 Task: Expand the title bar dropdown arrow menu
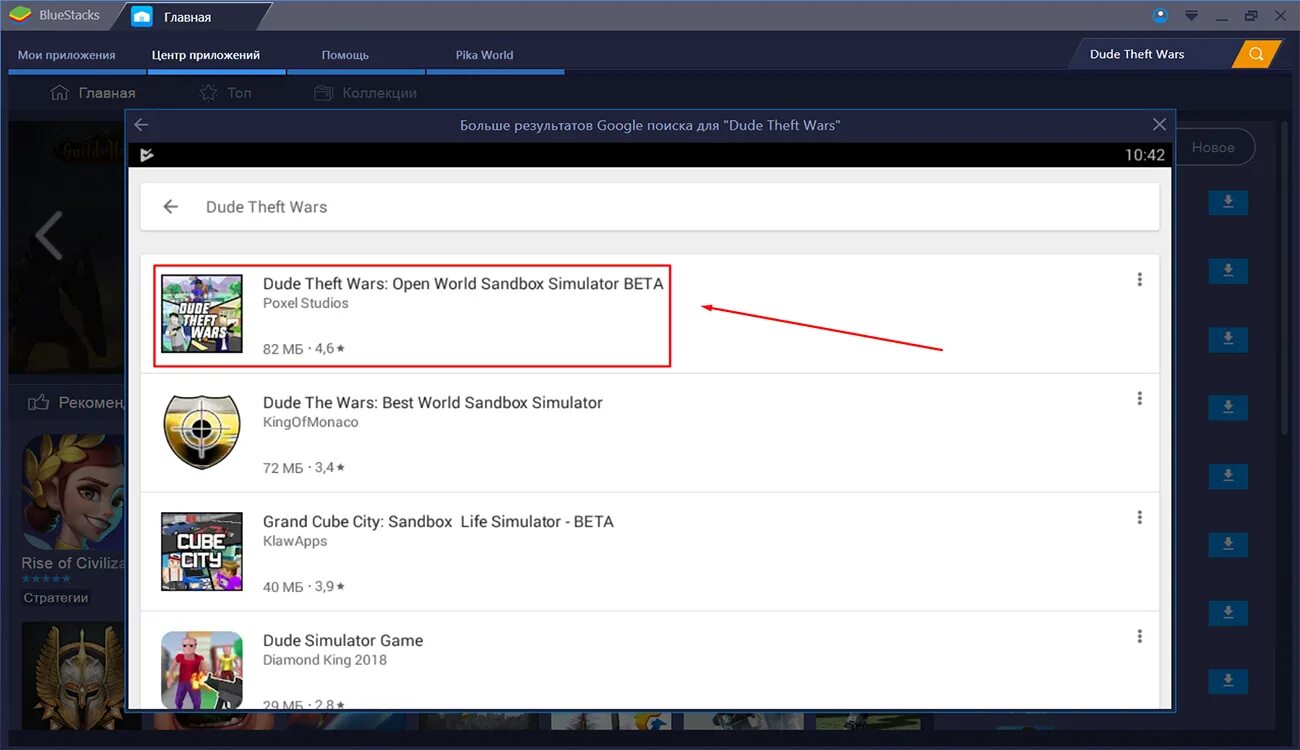tap(1191, 16)
